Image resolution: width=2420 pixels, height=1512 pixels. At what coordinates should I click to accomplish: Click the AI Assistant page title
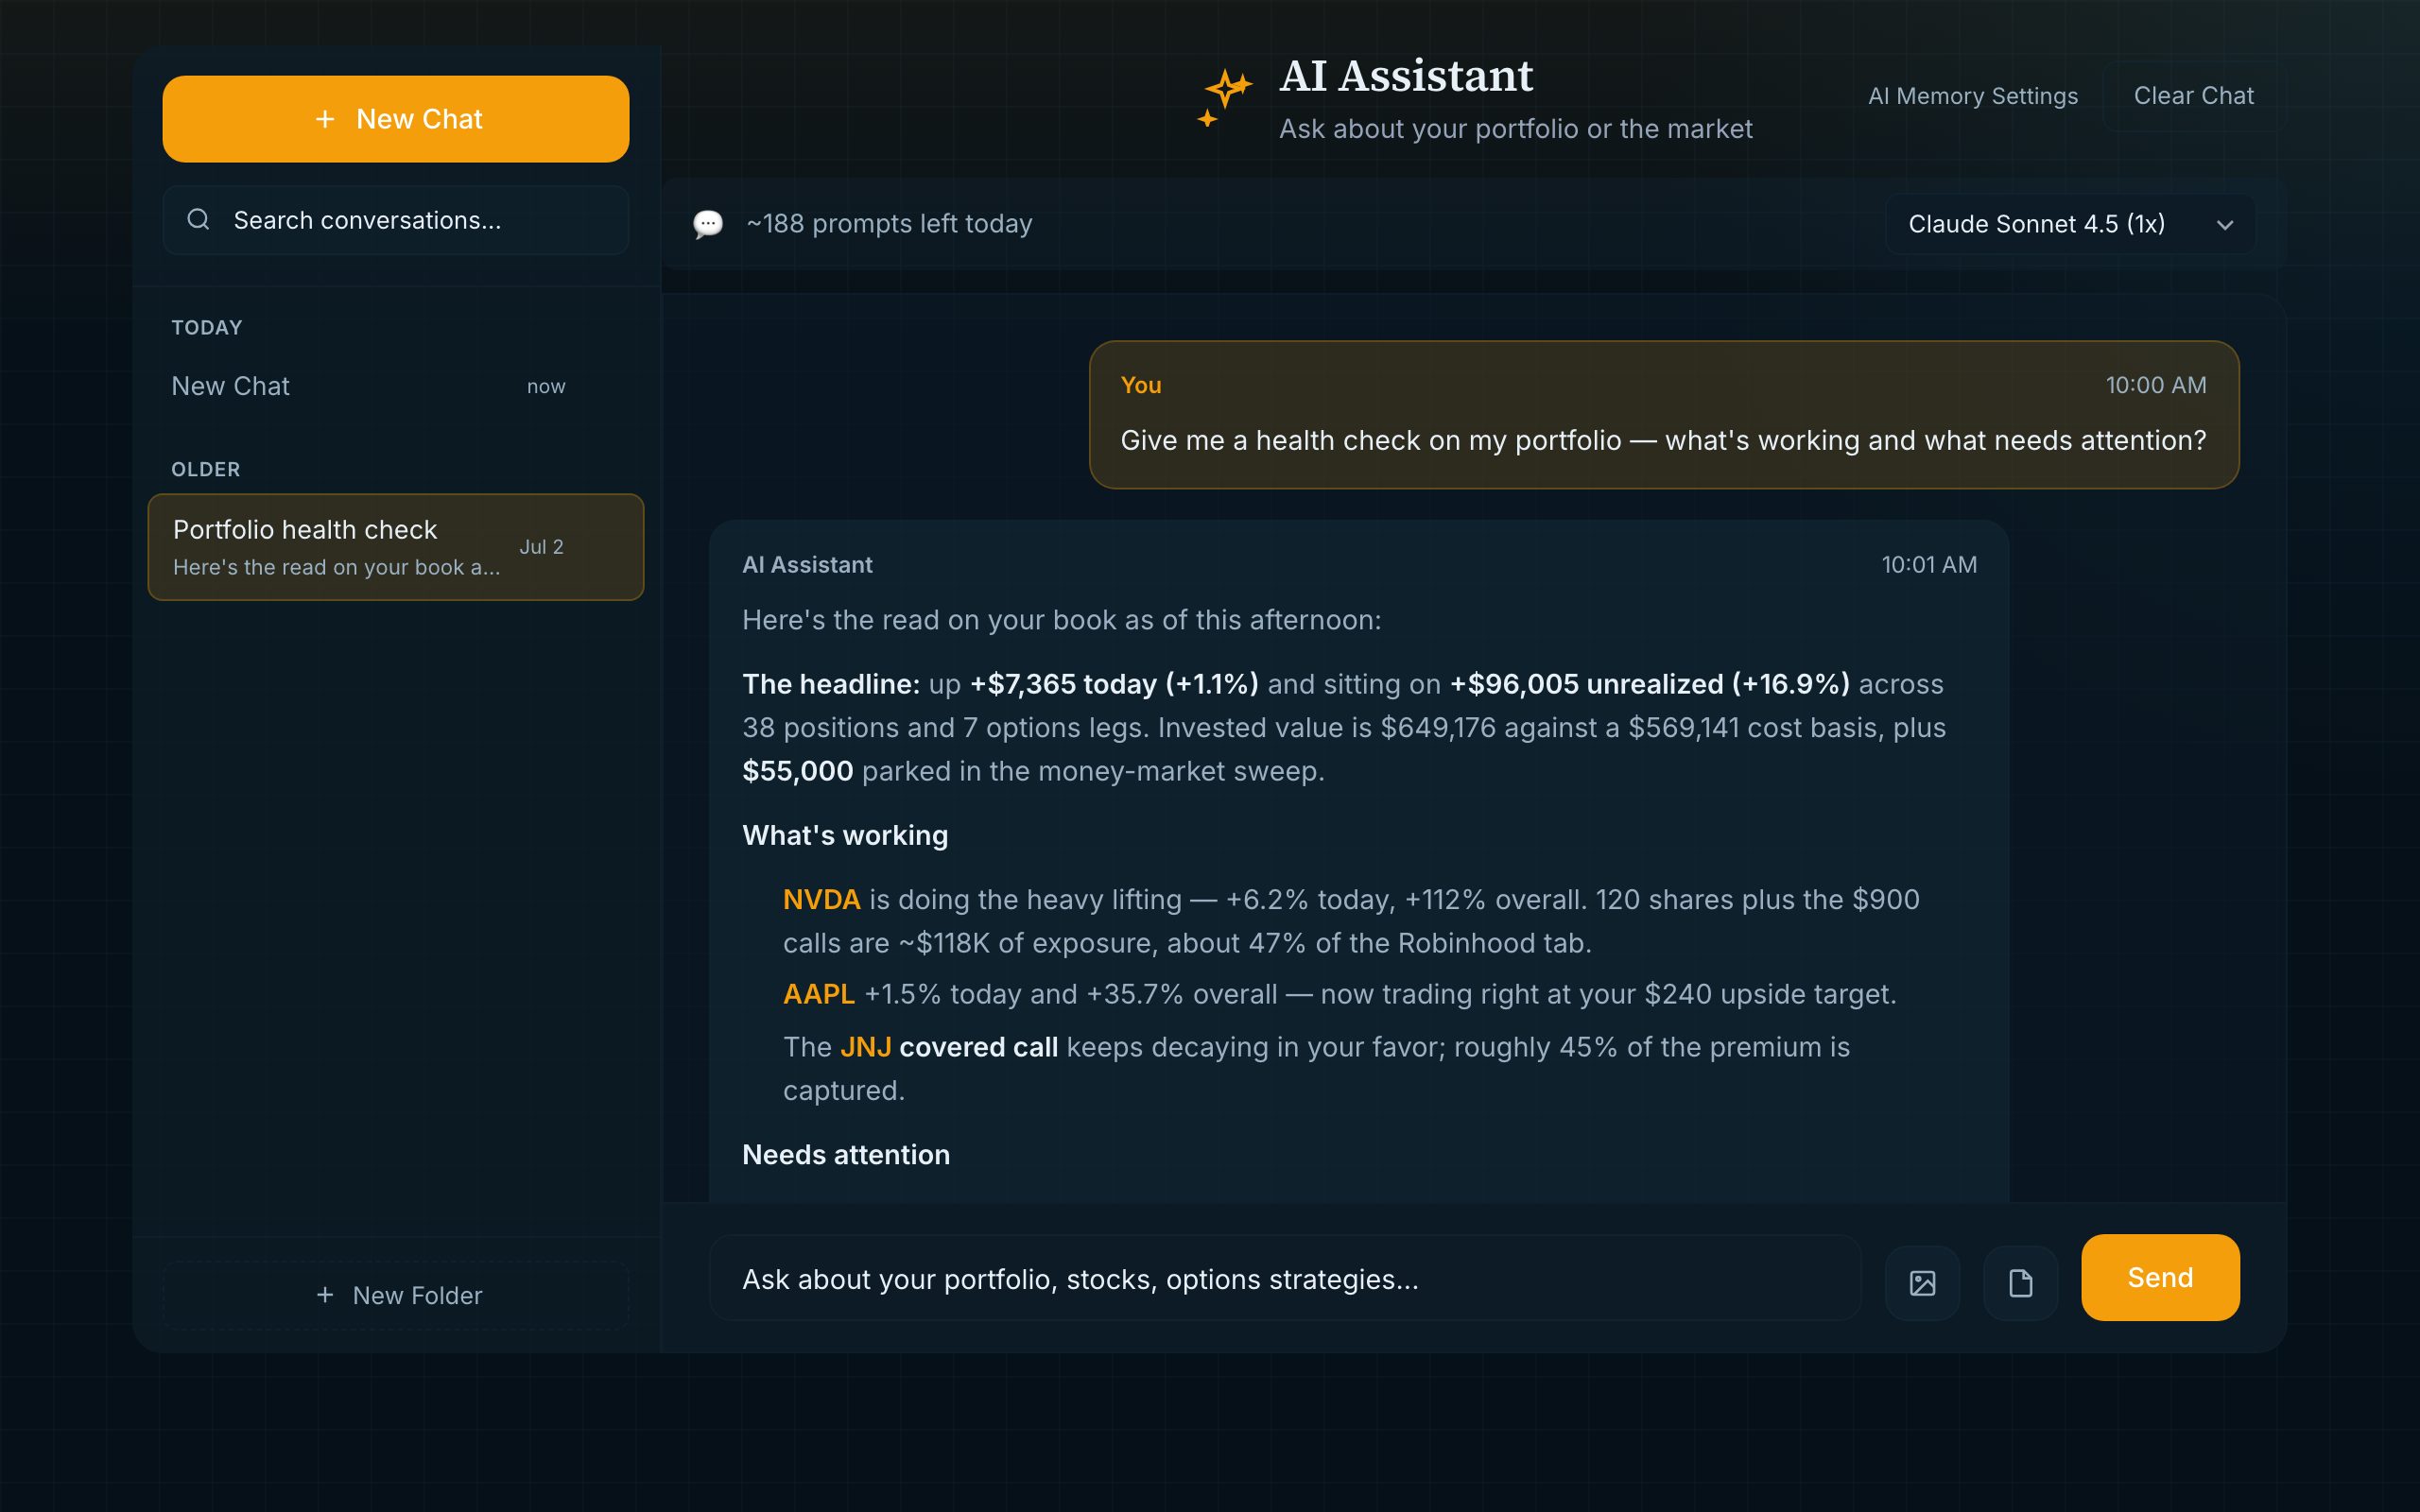click(1406, 76)
